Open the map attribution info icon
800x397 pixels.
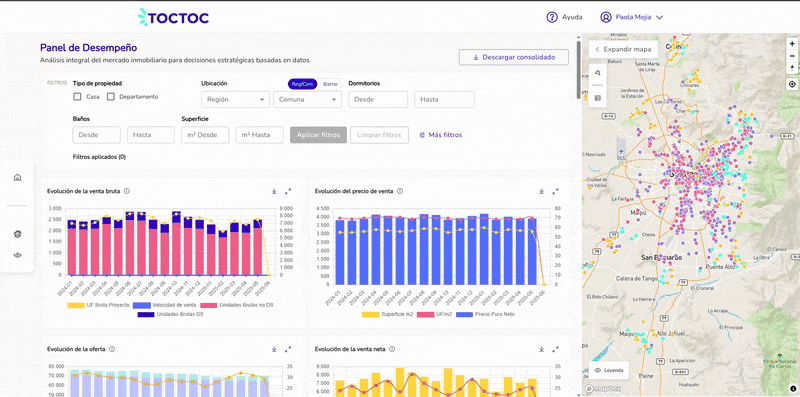(793, 389)
